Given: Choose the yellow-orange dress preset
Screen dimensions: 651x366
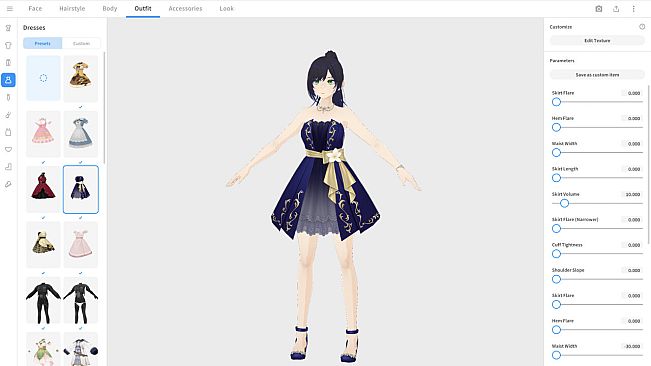Looking at the screenshot, I should point(81,78).
